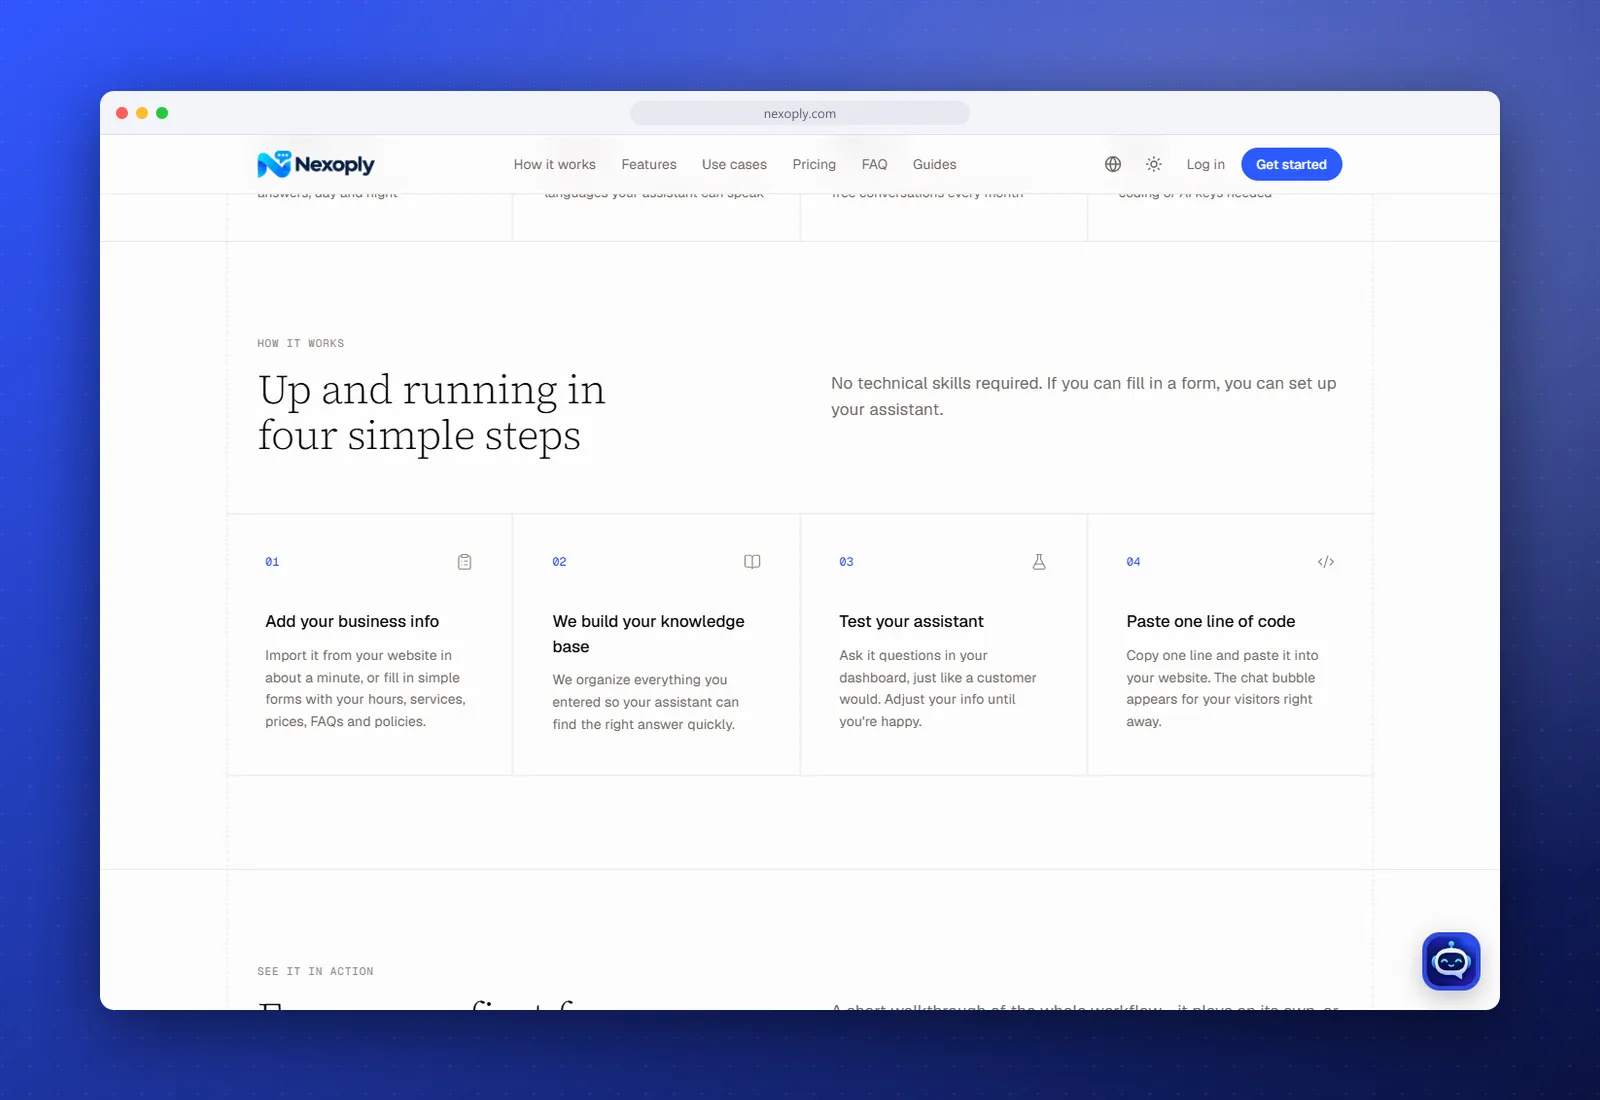Click the Get started button
The image size is (1600, 1100).
pos(1291,164)
